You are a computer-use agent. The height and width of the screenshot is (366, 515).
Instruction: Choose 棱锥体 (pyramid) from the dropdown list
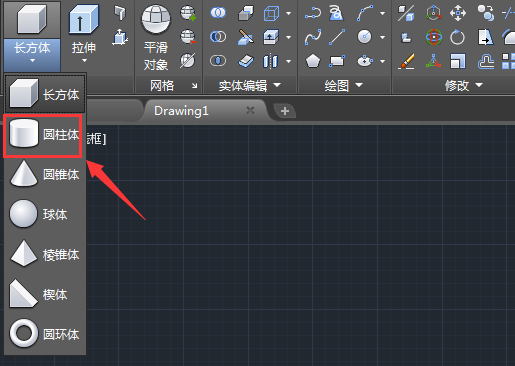pos(45,254)
